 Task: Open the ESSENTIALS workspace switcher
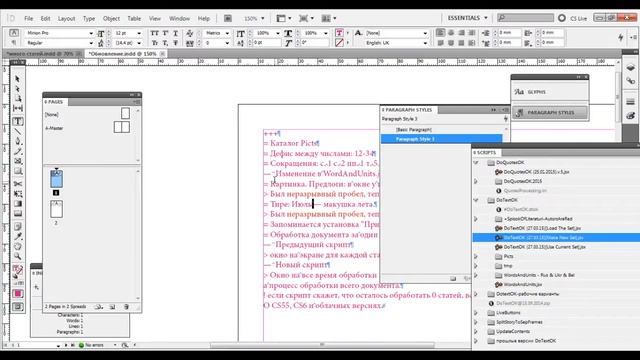tap(467, 18)
